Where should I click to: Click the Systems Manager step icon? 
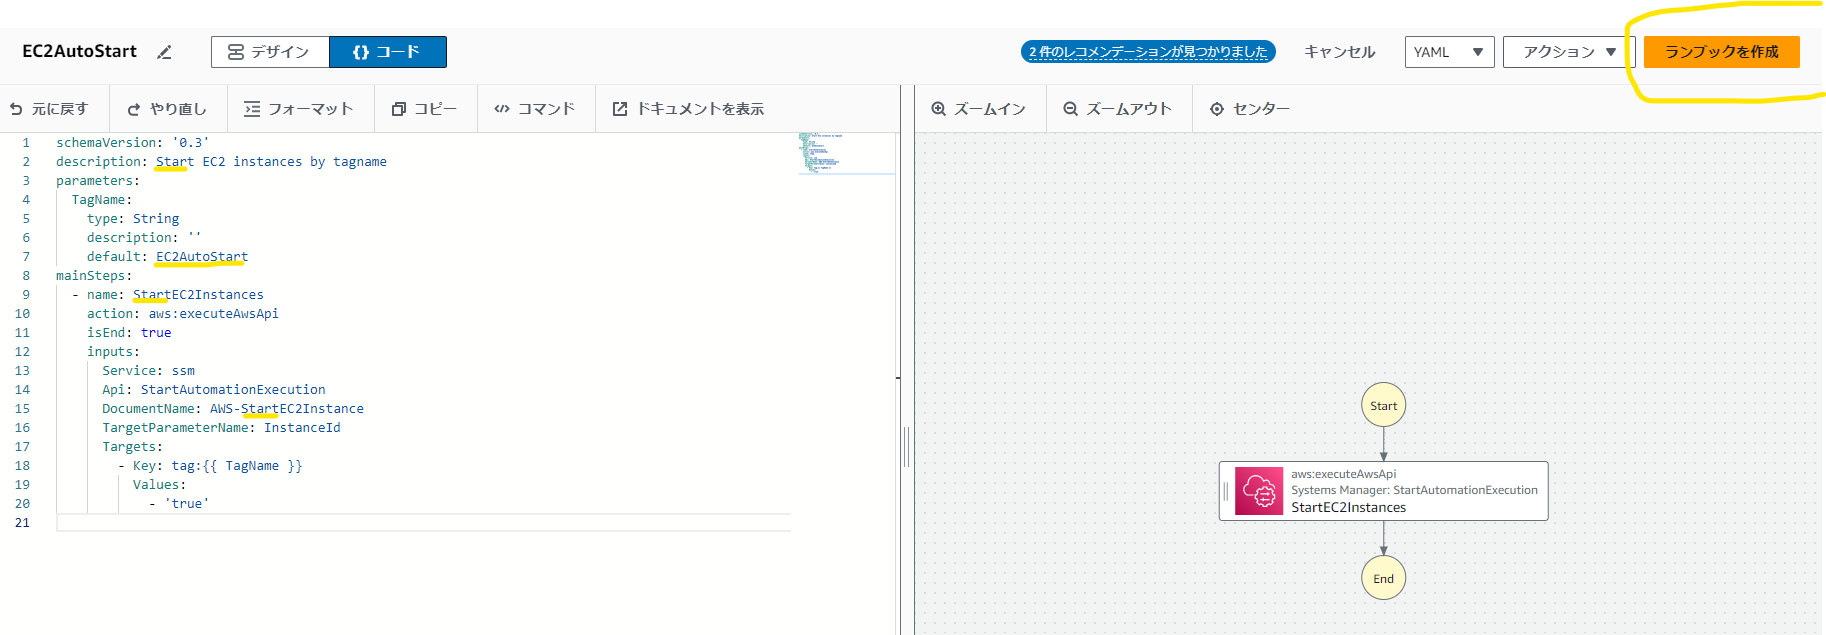1259,491
